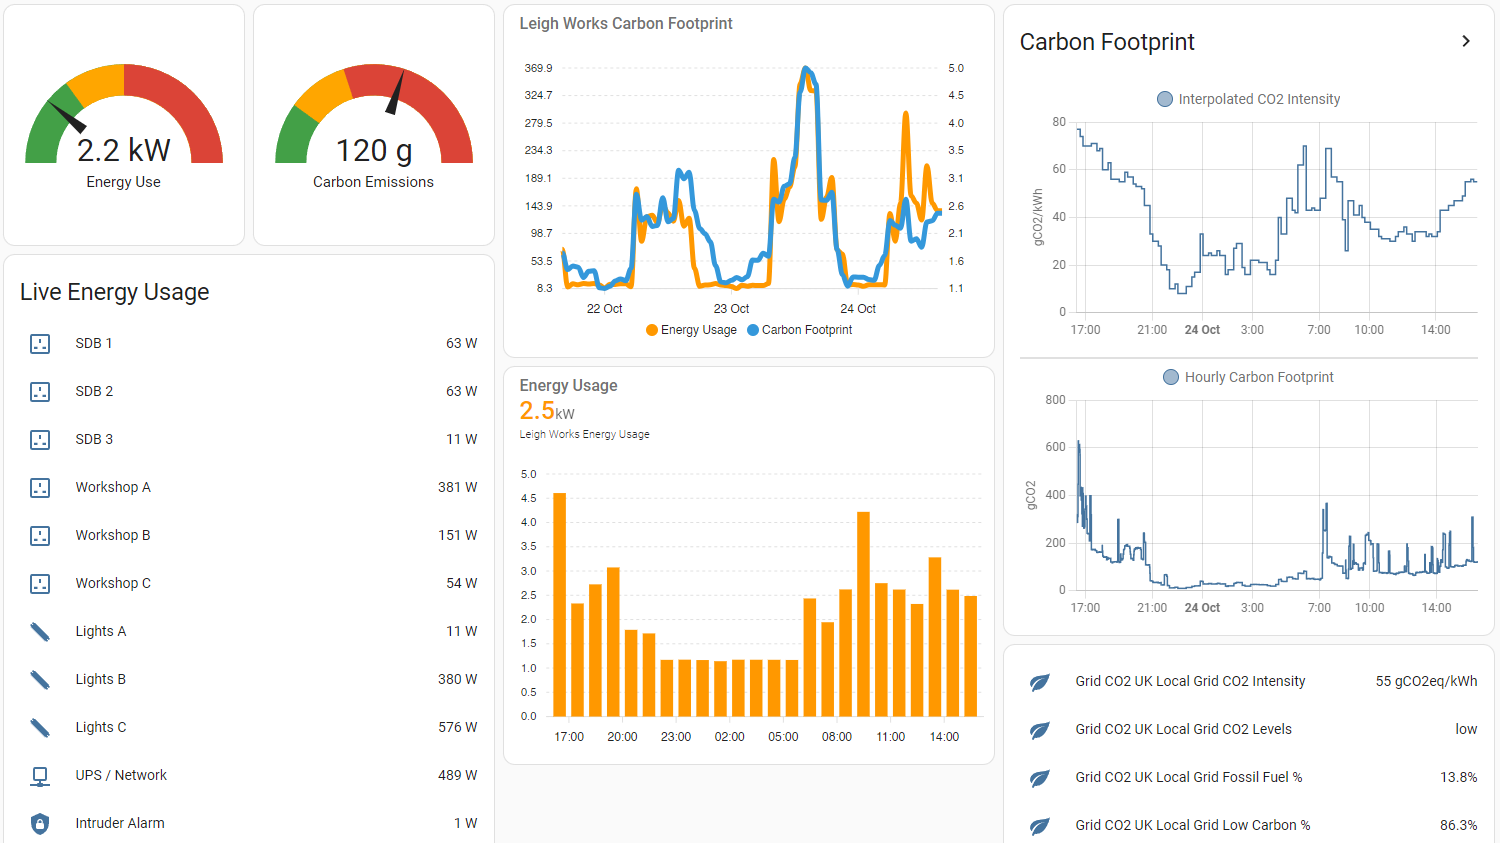The image size is (1500, 843).
Task: Click the Workshop A outlet icon
Action: 40,488
